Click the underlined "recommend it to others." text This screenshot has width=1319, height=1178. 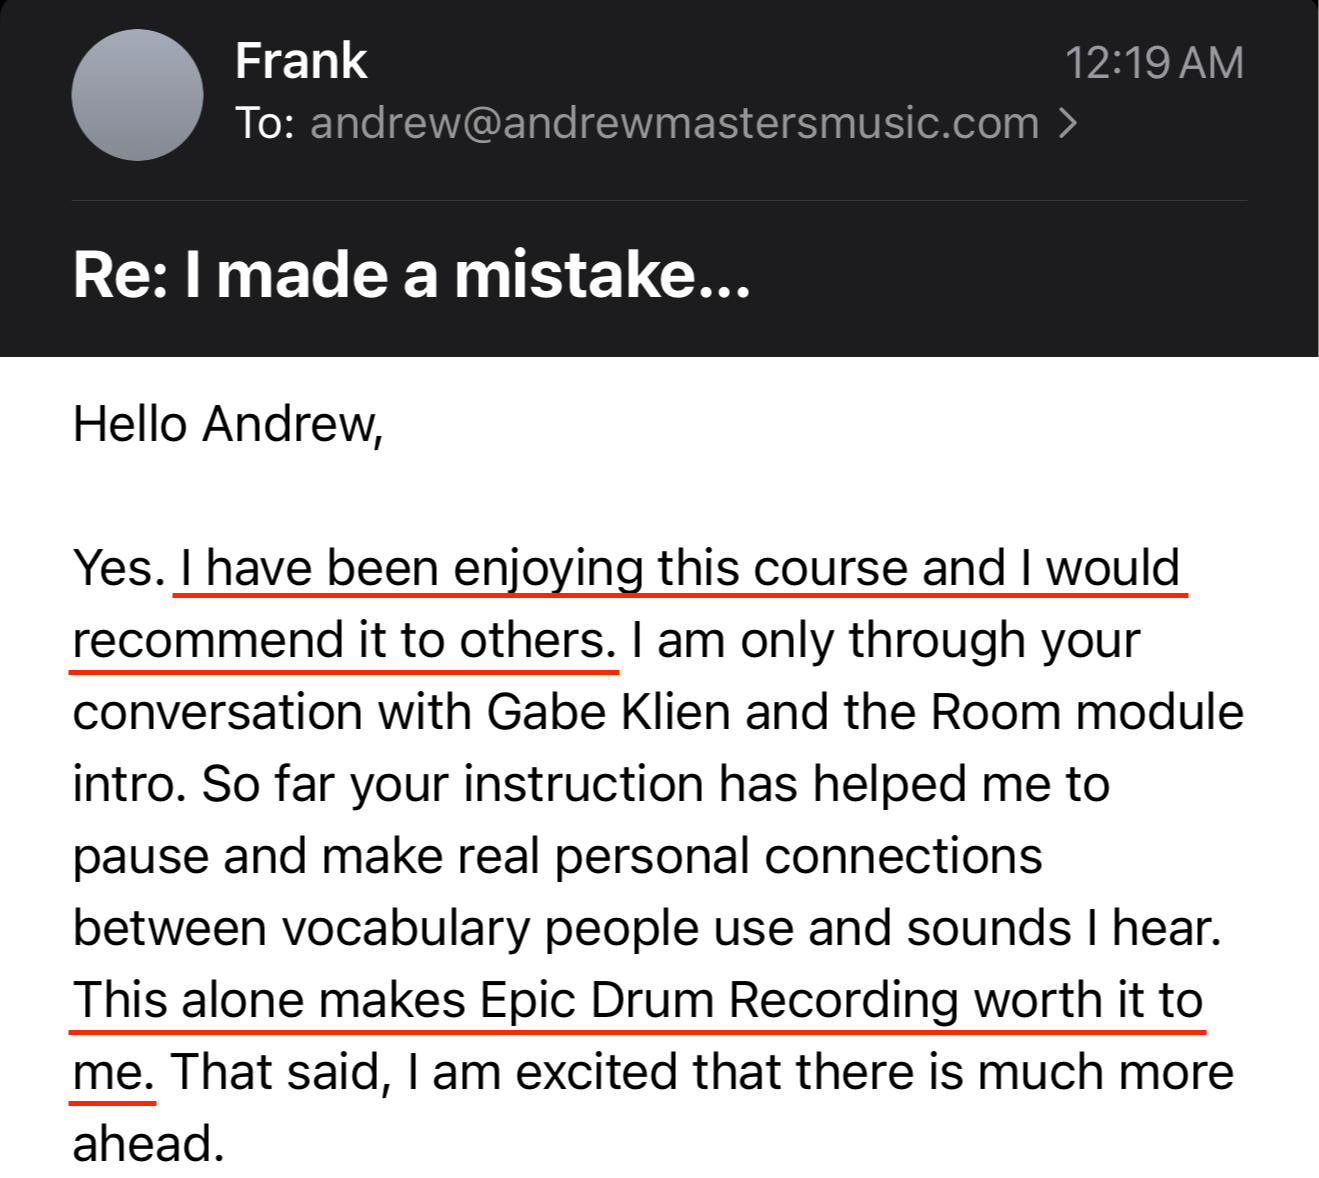(344, 640)
